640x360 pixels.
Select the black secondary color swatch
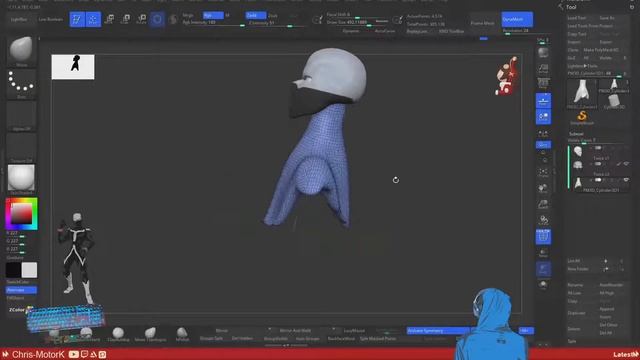pyautogui.click(x=13, y=270)
